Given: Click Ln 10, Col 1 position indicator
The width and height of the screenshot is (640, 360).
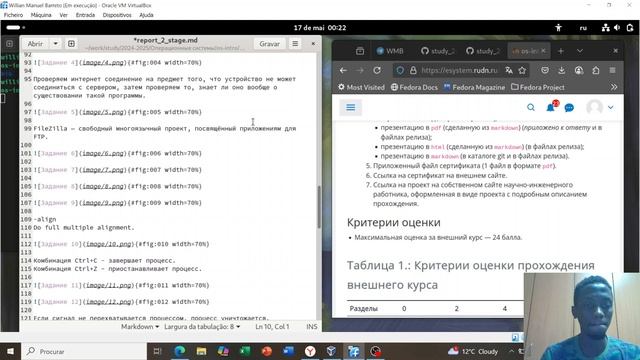Looking at the screenshot, I should pos(272,327).
